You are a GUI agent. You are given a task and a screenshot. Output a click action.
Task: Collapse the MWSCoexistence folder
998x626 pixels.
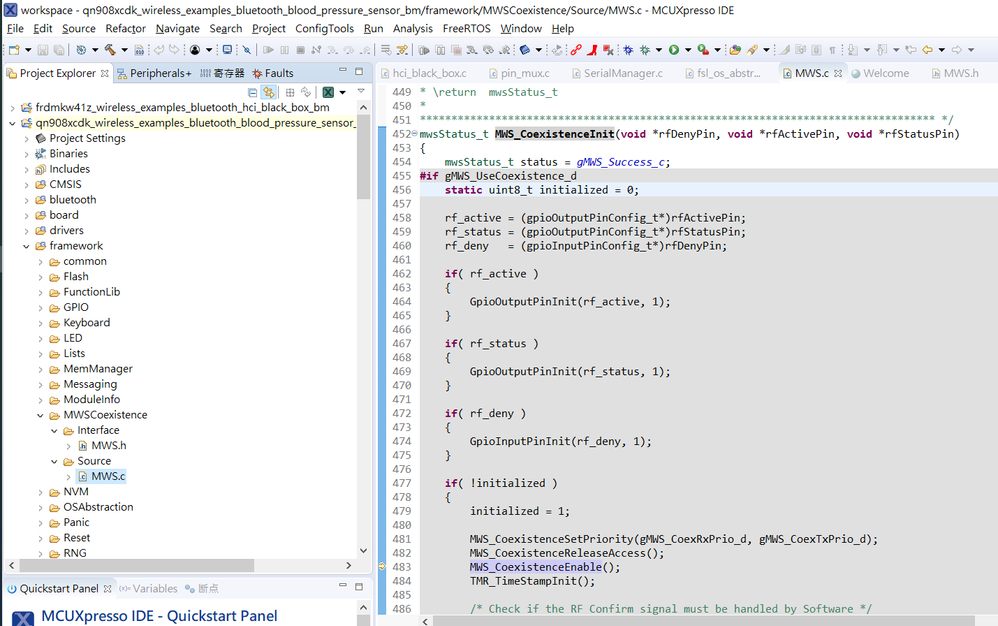pos(40,415)
